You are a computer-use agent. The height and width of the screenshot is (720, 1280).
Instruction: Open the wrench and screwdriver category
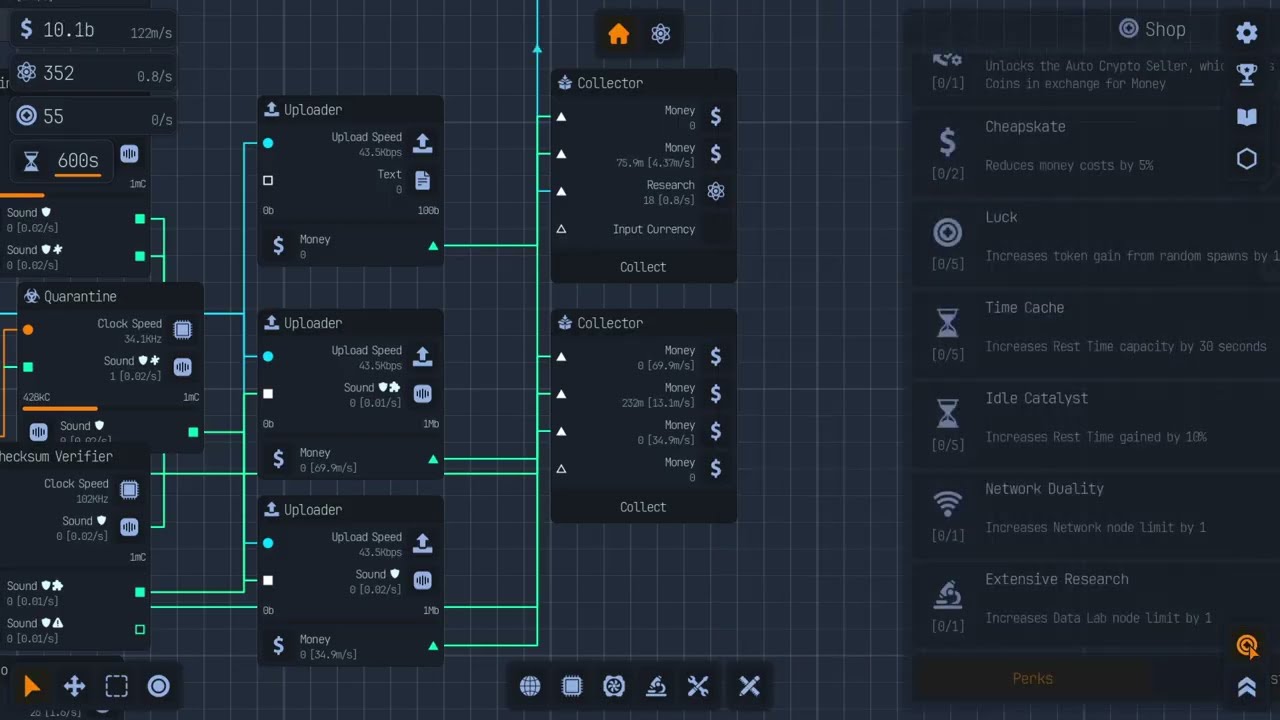(698, 686)
